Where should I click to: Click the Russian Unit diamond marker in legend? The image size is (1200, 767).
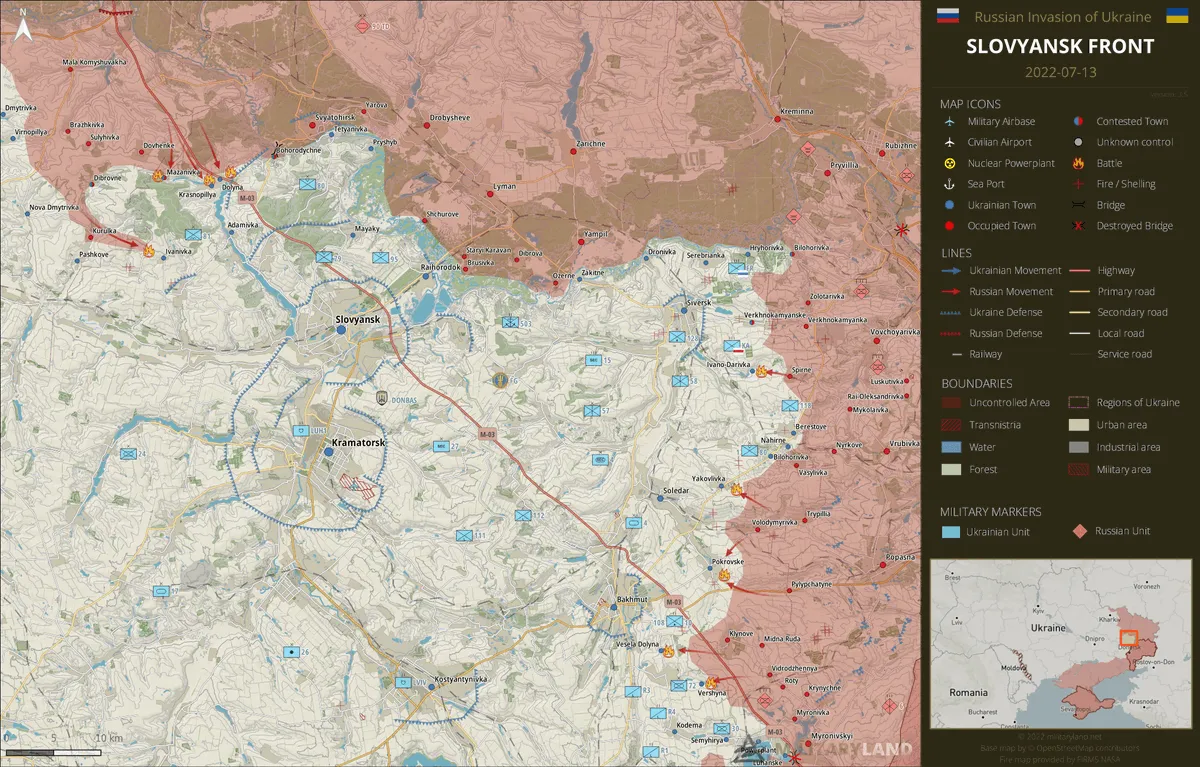coord(1080,531)
